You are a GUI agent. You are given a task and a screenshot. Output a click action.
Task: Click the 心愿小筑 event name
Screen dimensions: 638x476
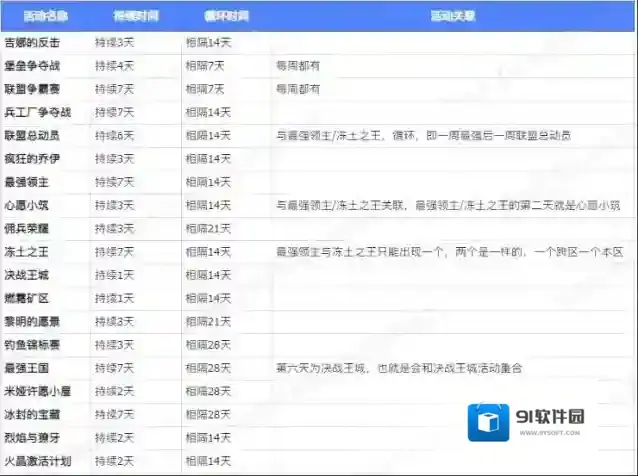coord(26,205)
